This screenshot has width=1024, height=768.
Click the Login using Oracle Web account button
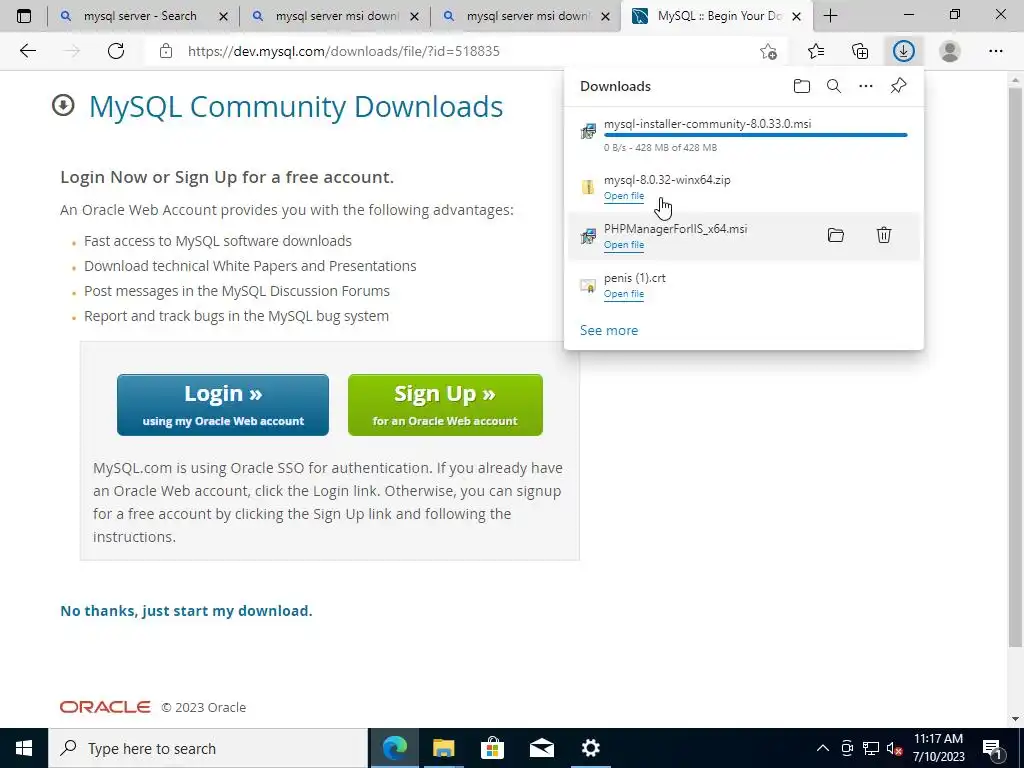pos(223,405)
